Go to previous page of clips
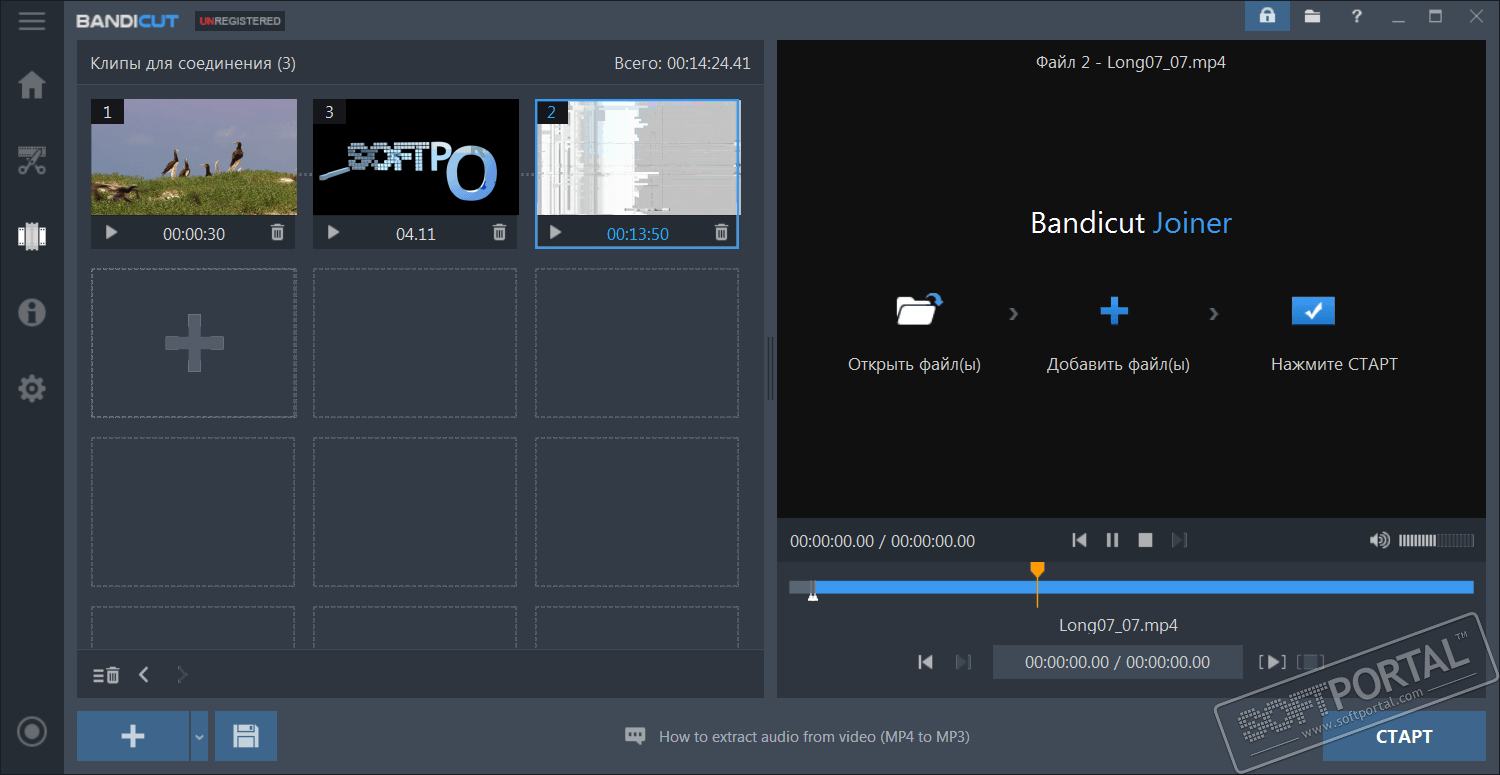This screenshot has height=775, width=1500. point(144,675)
